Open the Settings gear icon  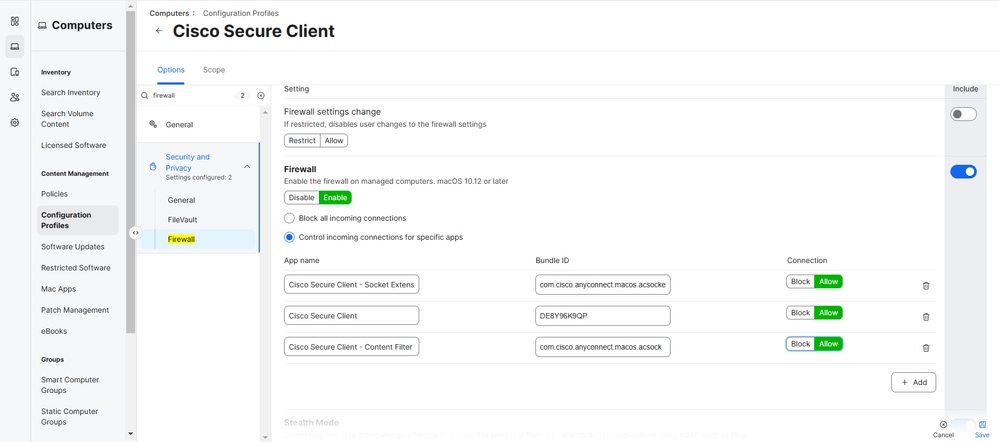[x=15, y=122]
